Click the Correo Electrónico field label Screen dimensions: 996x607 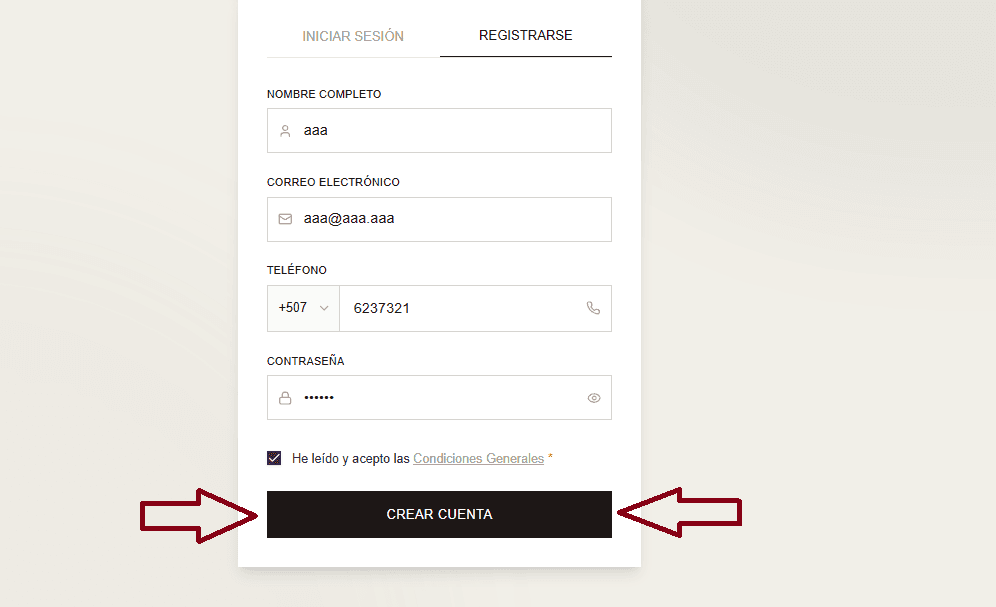click(x=333, y=182)
